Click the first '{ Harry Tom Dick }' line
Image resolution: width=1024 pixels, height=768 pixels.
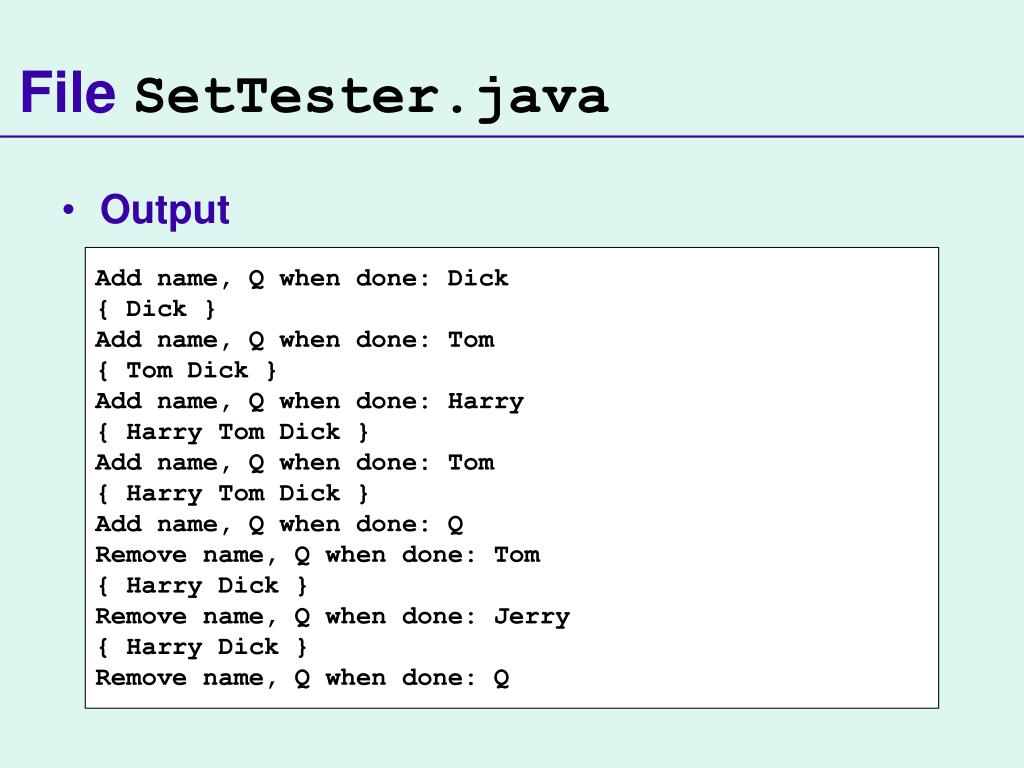(x=233, y=432)
